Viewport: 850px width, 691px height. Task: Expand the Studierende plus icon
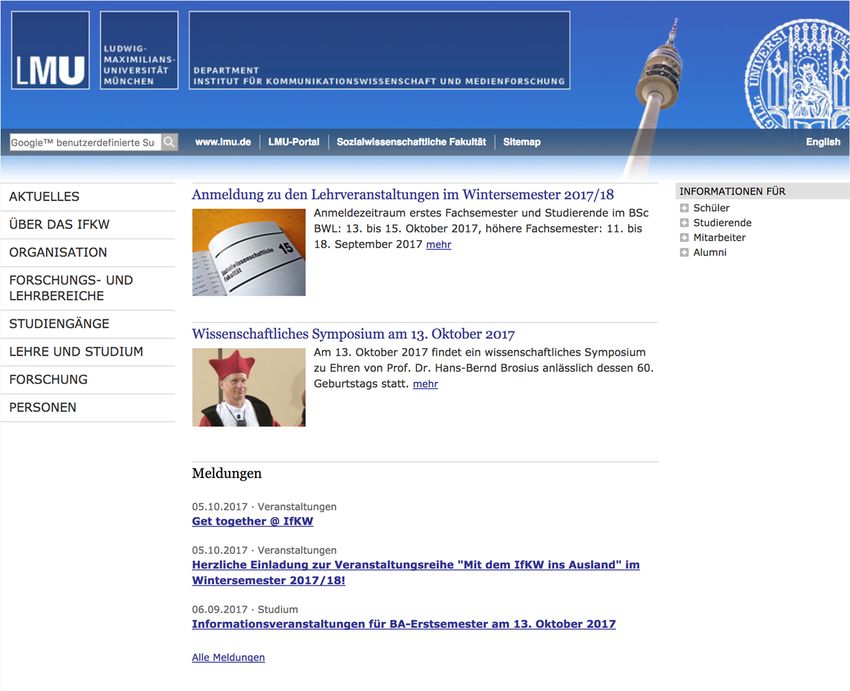pos(684,223)
